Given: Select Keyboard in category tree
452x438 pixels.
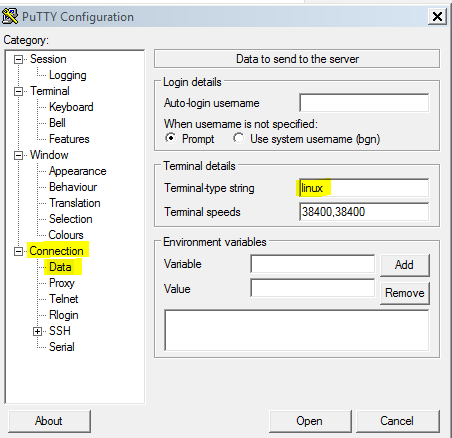Looking at the screenshot, I should coord(71,107).
